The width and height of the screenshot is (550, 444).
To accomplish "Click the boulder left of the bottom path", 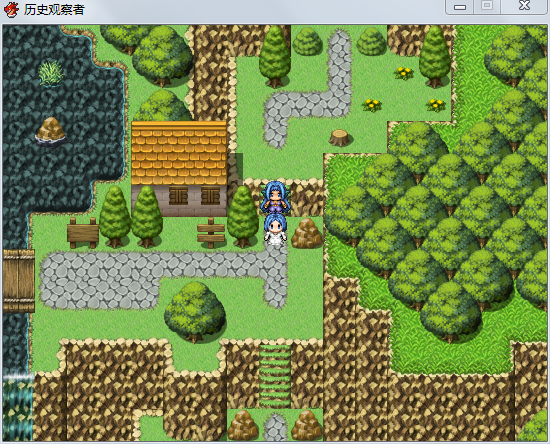I will 243,425.
